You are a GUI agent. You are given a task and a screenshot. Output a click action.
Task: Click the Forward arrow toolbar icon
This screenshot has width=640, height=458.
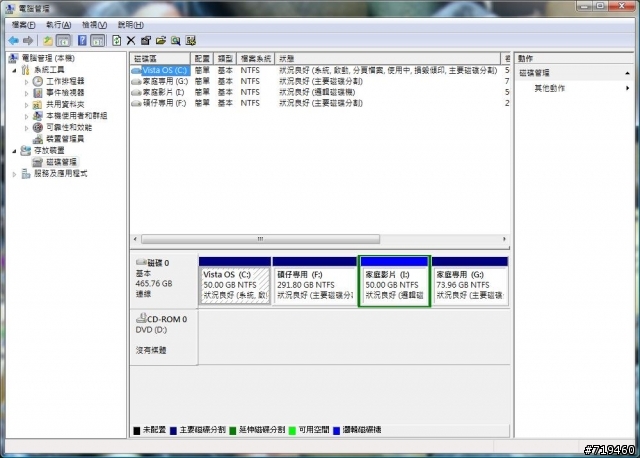[28, 40]
